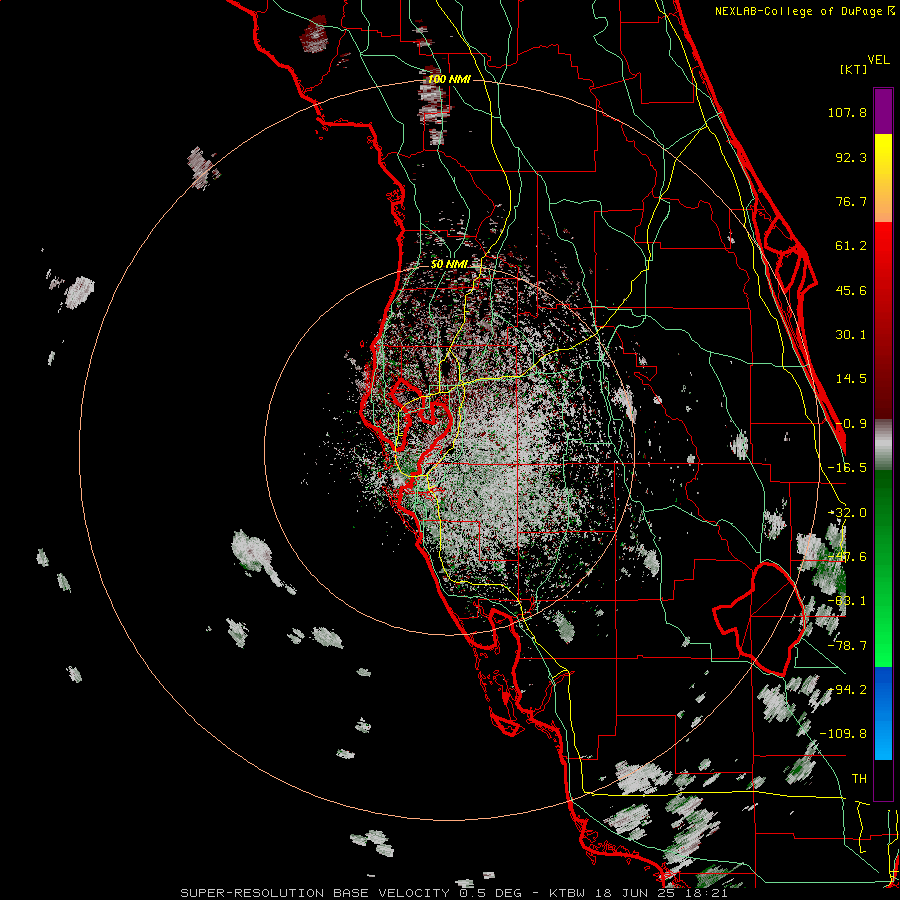
Task: Click the 30.1 scale value
Action: (x=851, y=335)
